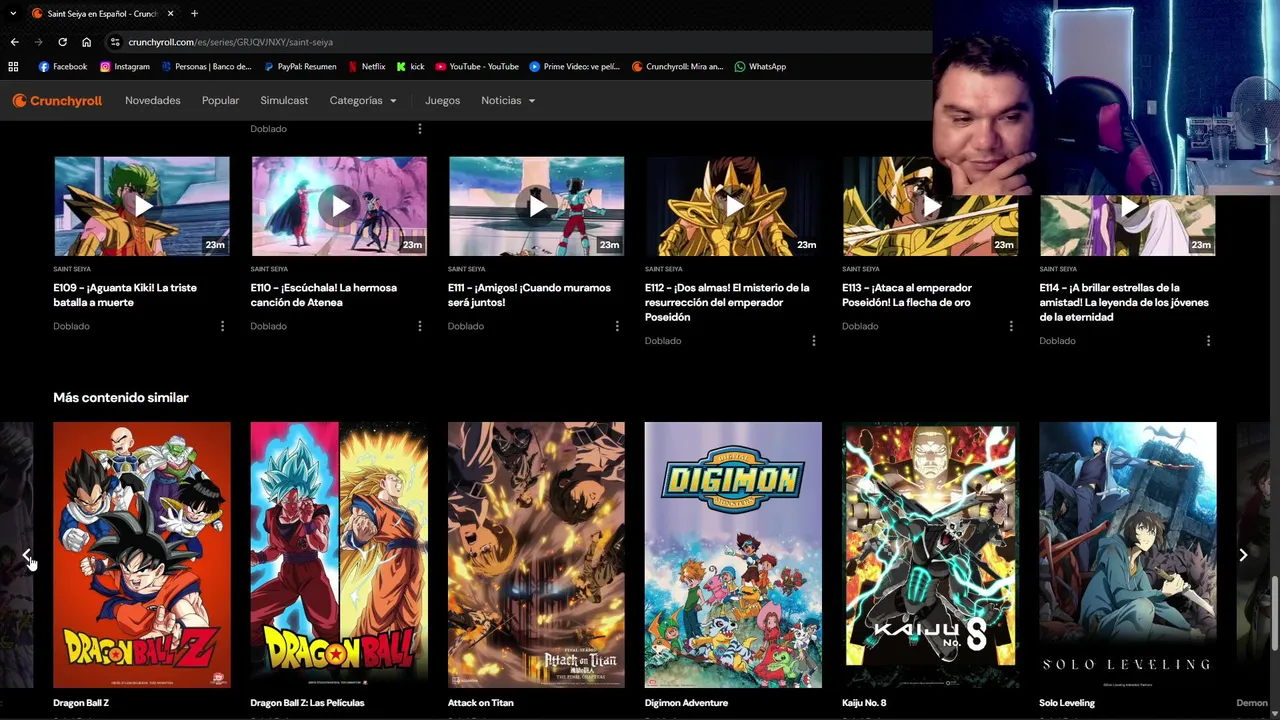Open options menu for episode E113
This screenshot has width=1280, height=720.
(x=1011, y=326)
